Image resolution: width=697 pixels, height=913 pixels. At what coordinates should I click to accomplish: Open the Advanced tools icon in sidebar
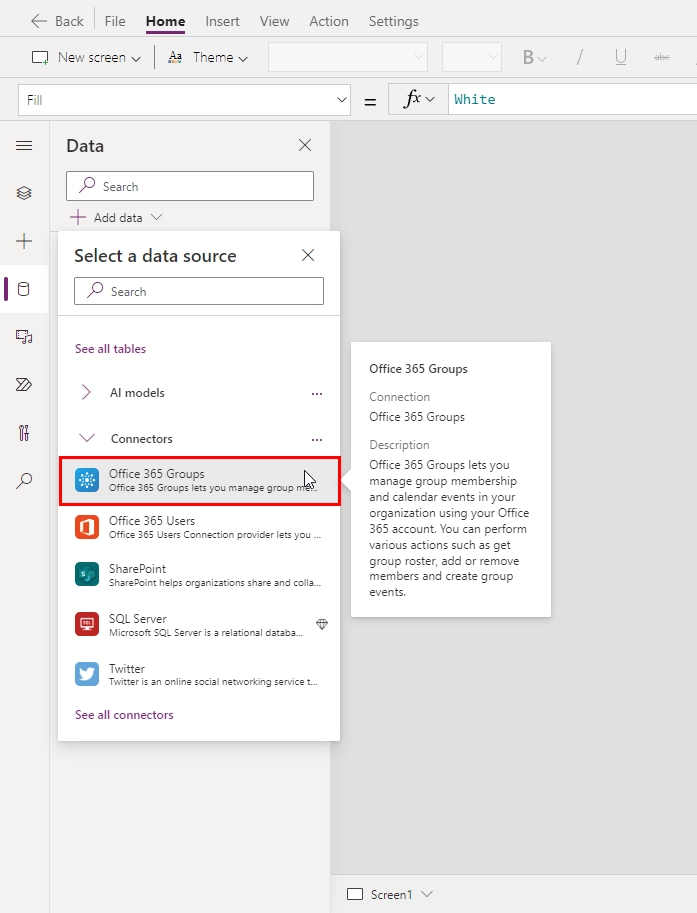point(24,433)
